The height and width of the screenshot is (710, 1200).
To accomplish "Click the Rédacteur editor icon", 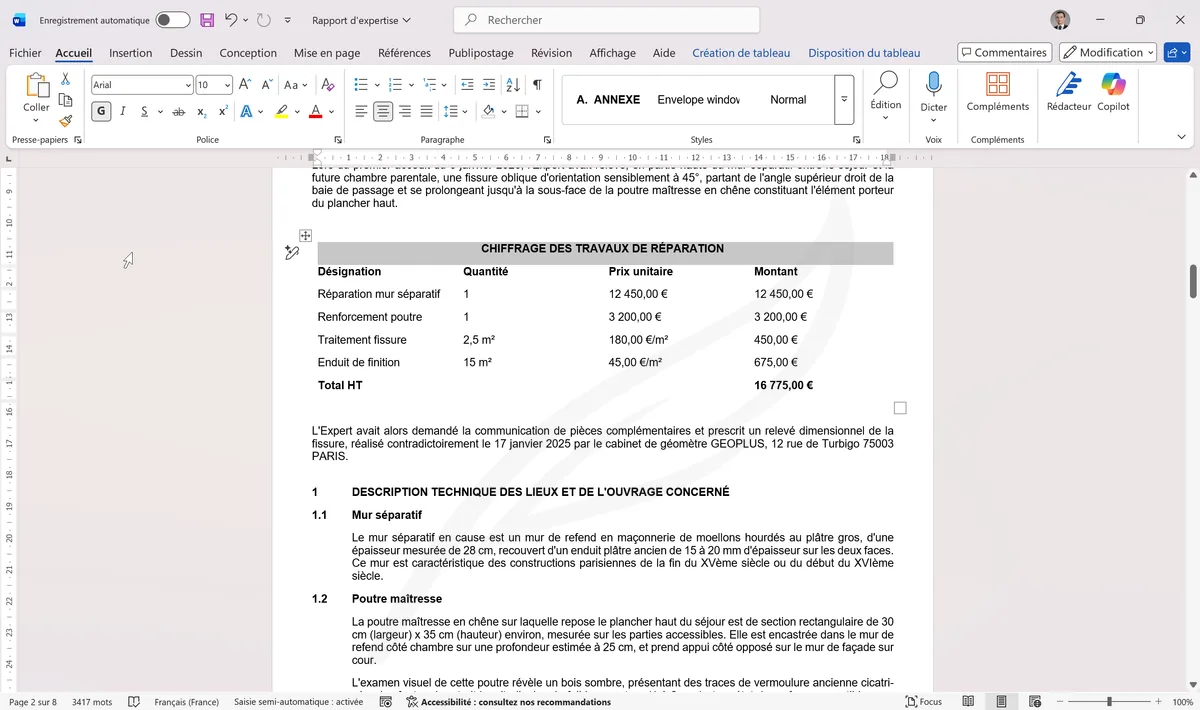I will 1068,92.
